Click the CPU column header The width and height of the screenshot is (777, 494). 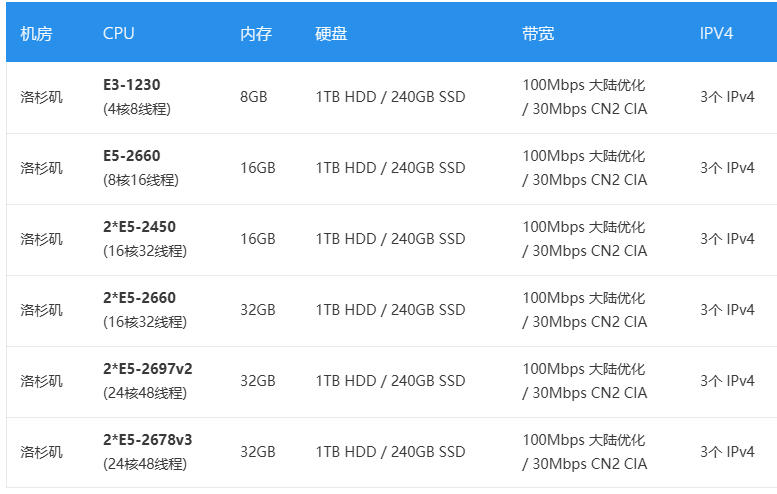(x=118, y=33)
